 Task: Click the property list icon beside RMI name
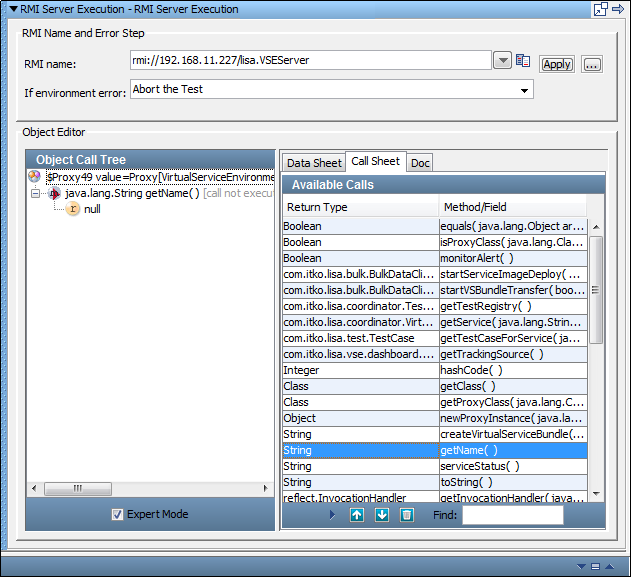click(x=523, y=61)
